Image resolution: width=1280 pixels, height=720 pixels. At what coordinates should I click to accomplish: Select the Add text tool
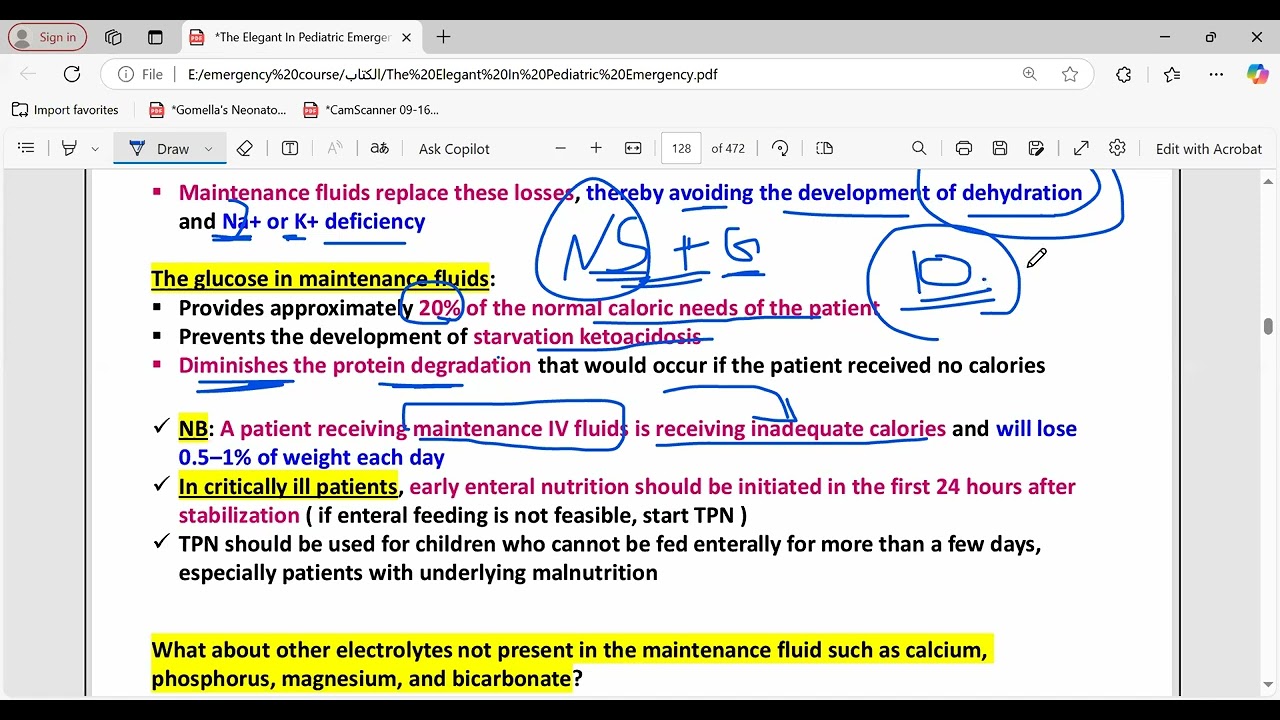tap(290, 148)
